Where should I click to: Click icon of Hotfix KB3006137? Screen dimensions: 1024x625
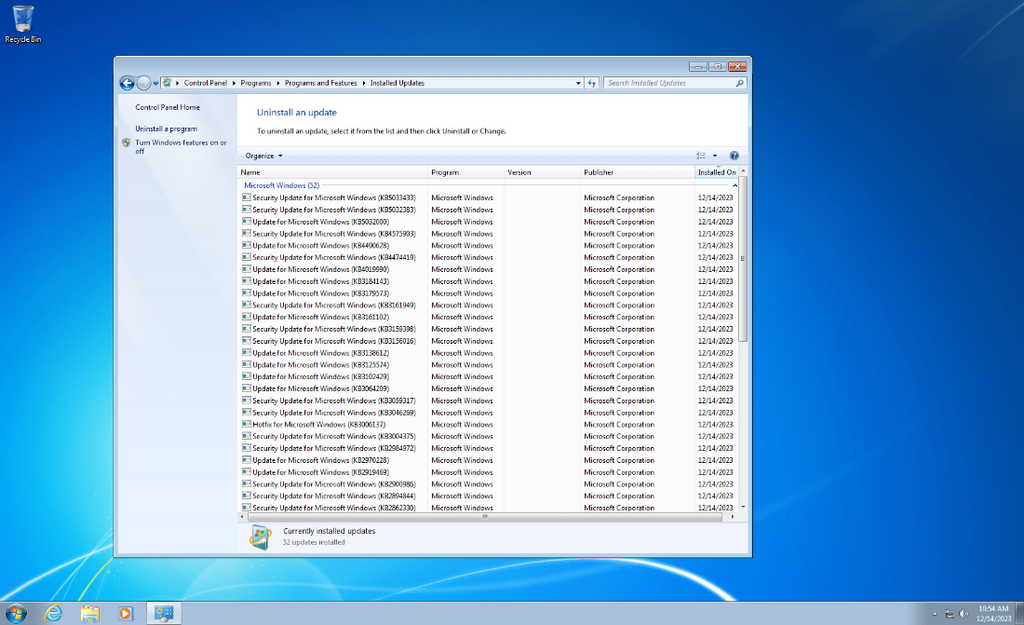coord(246,425)
